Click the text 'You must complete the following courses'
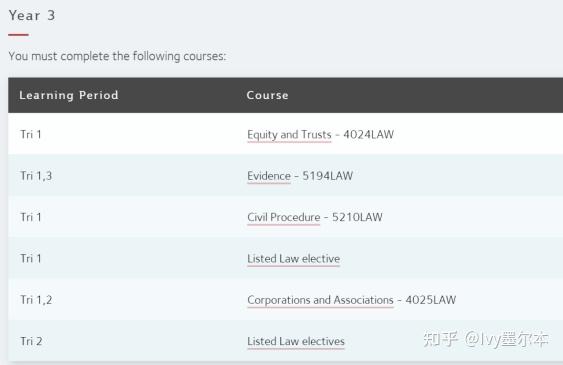This screenshot has height=365, width=563. click(117, 56)
